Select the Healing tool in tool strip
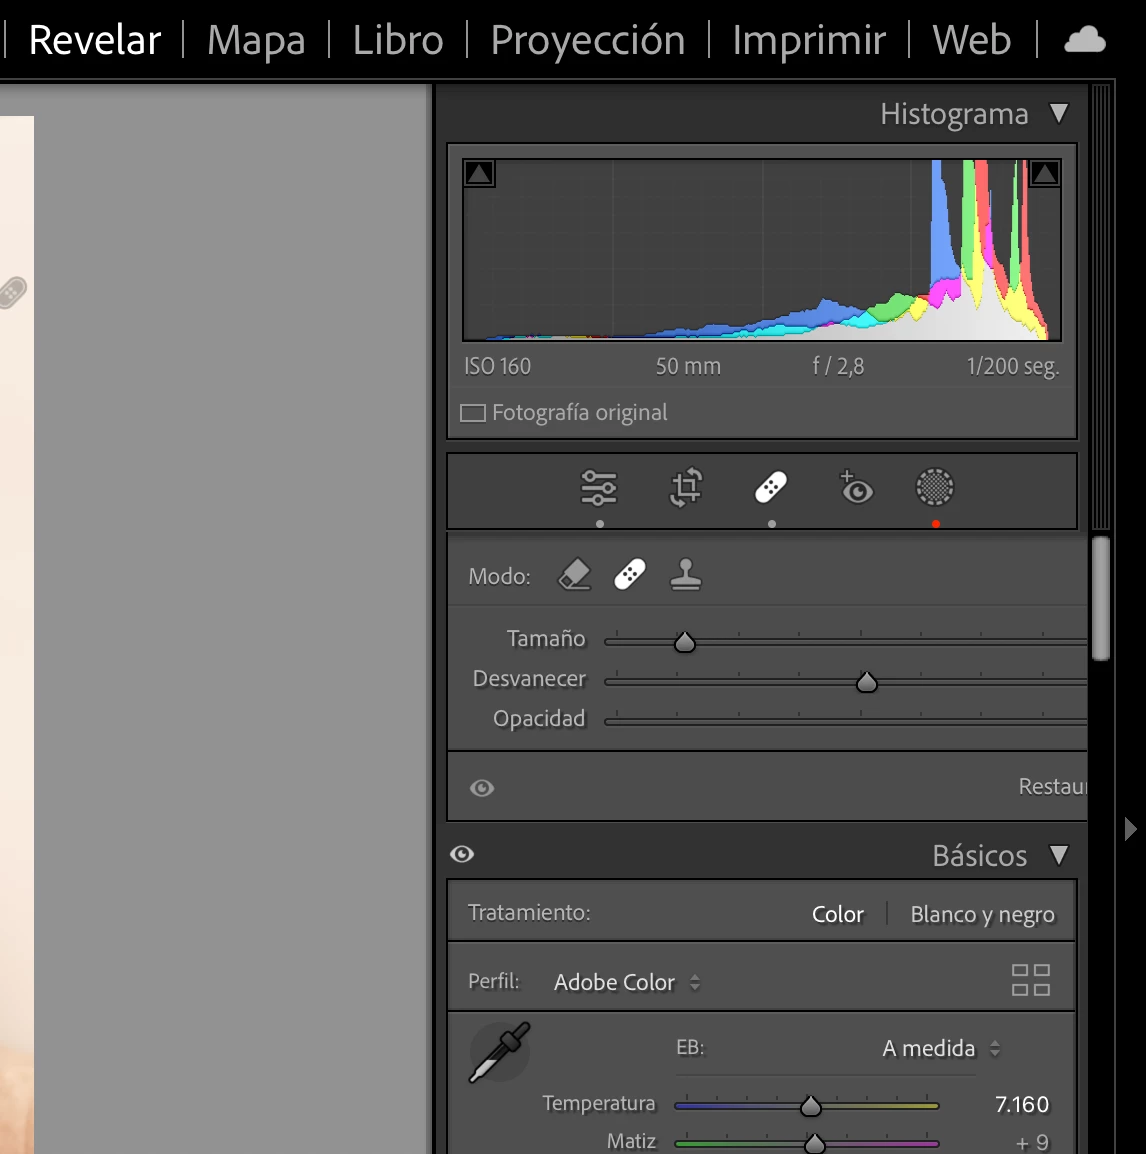1146x1154 pixels. click(771, 487)
